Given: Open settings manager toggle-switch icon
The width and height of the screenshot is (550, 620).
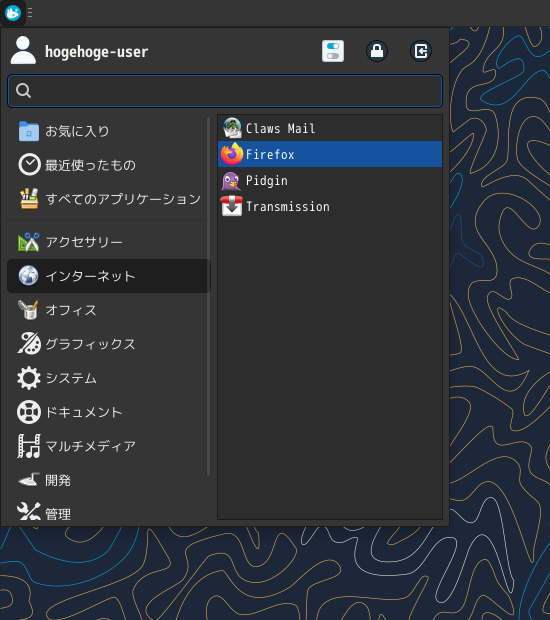Looking at the screenshot, I should (333, 51).
